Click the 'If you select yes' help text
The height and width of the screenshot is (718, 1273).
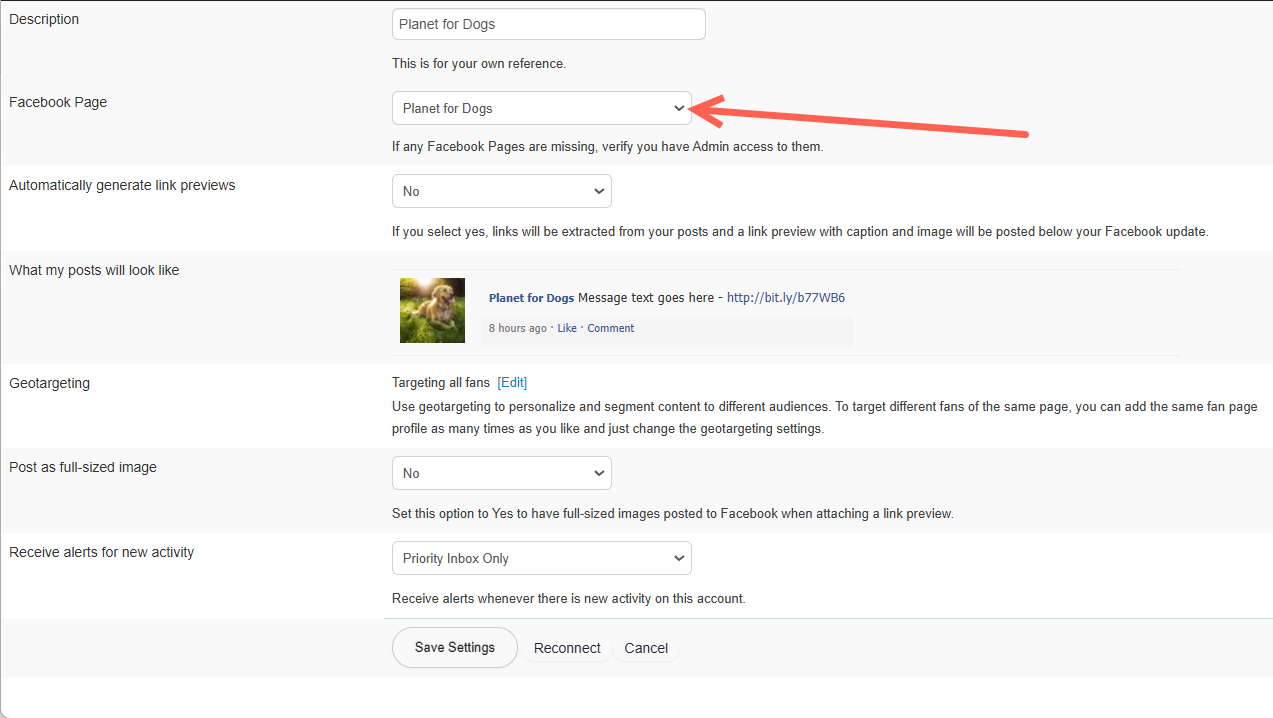[800, 232]
